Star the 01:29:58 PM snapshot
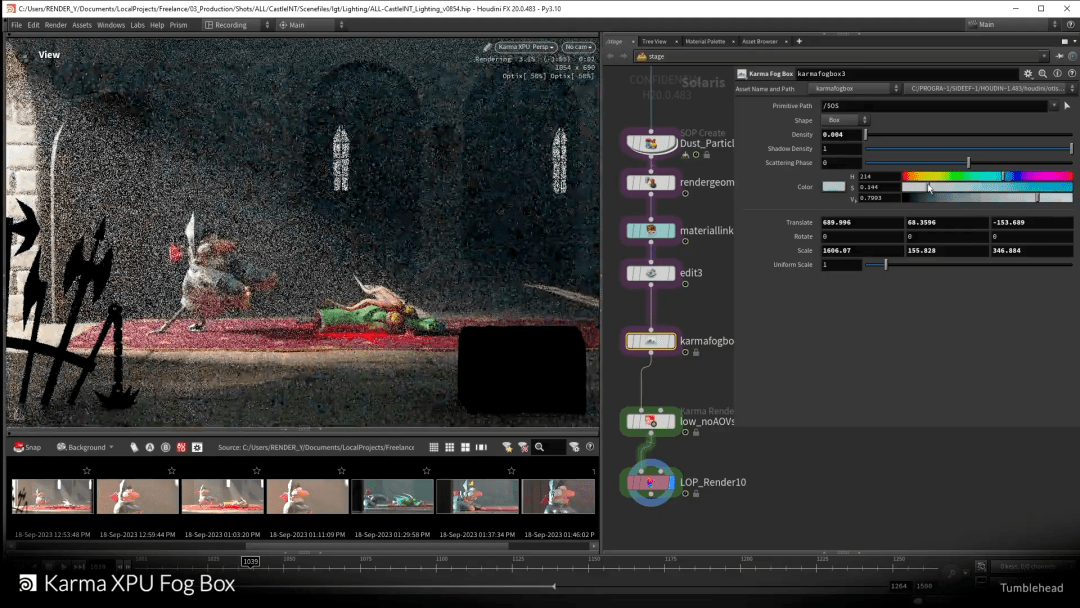Viewport: 1080px width, 608px height. pos(426,471)
